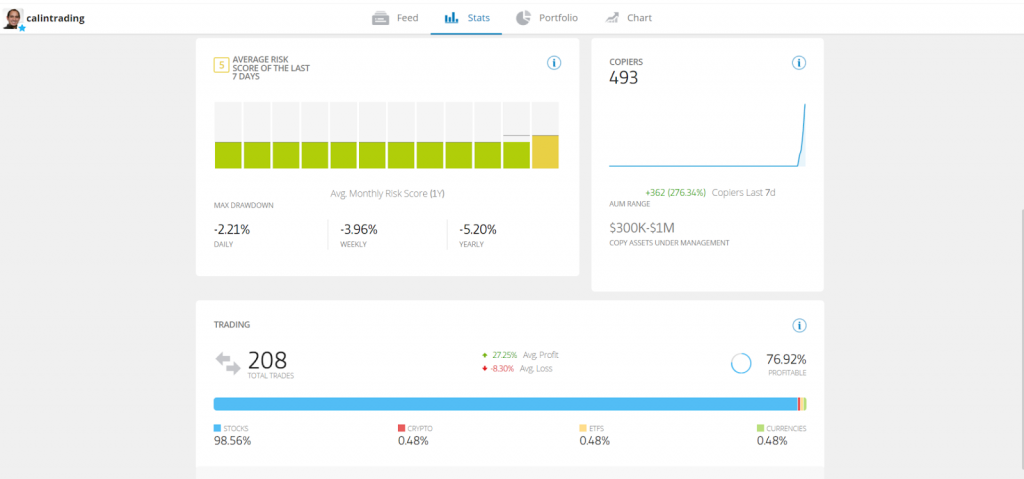This screenshot has height=479, width=1024.
Task: Click the red Crypto legend swatch
Action: click(x=402, y=428)
